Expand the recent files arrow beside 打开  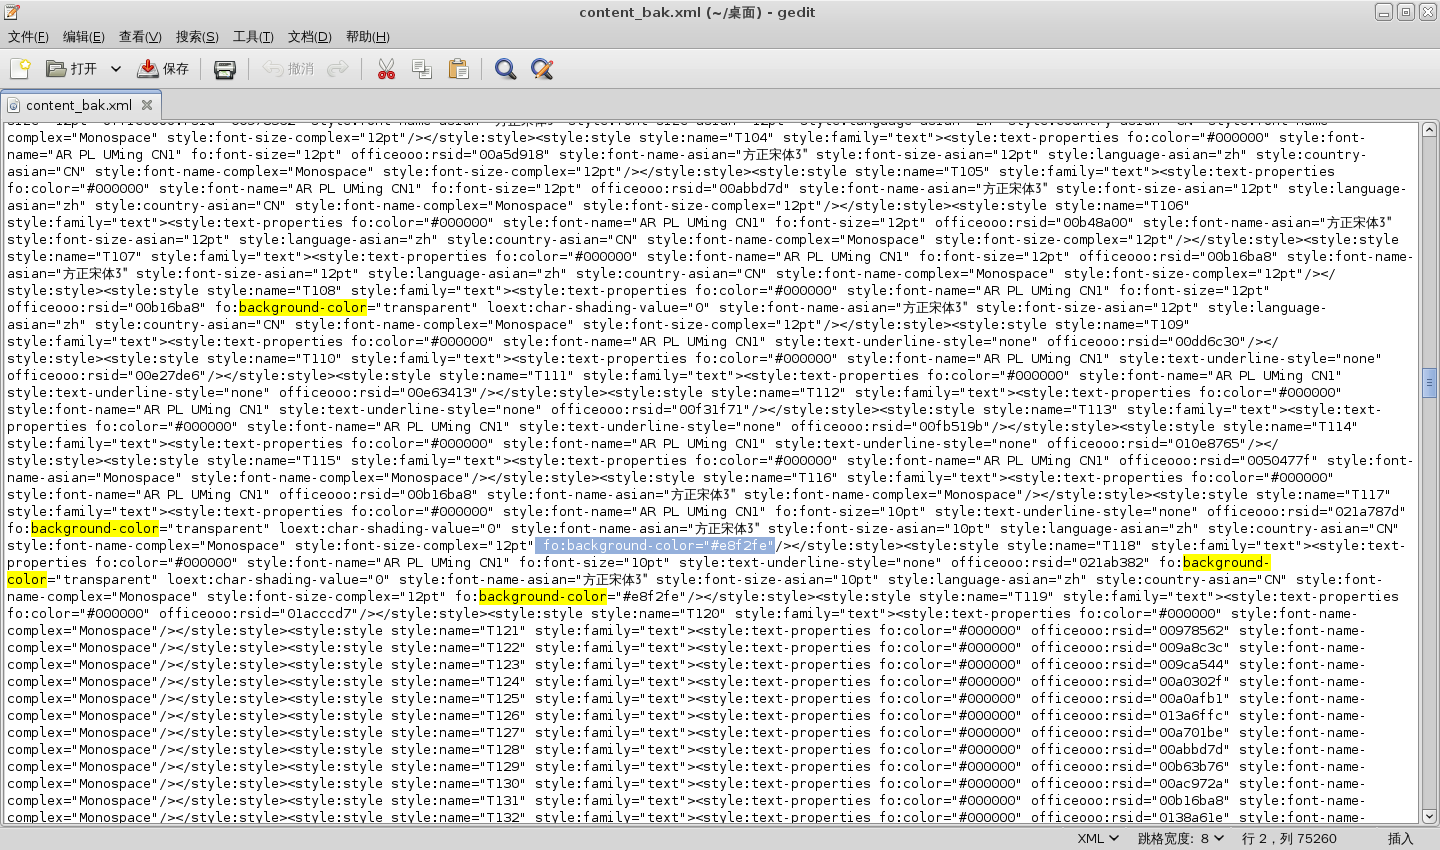coord(116,69)
